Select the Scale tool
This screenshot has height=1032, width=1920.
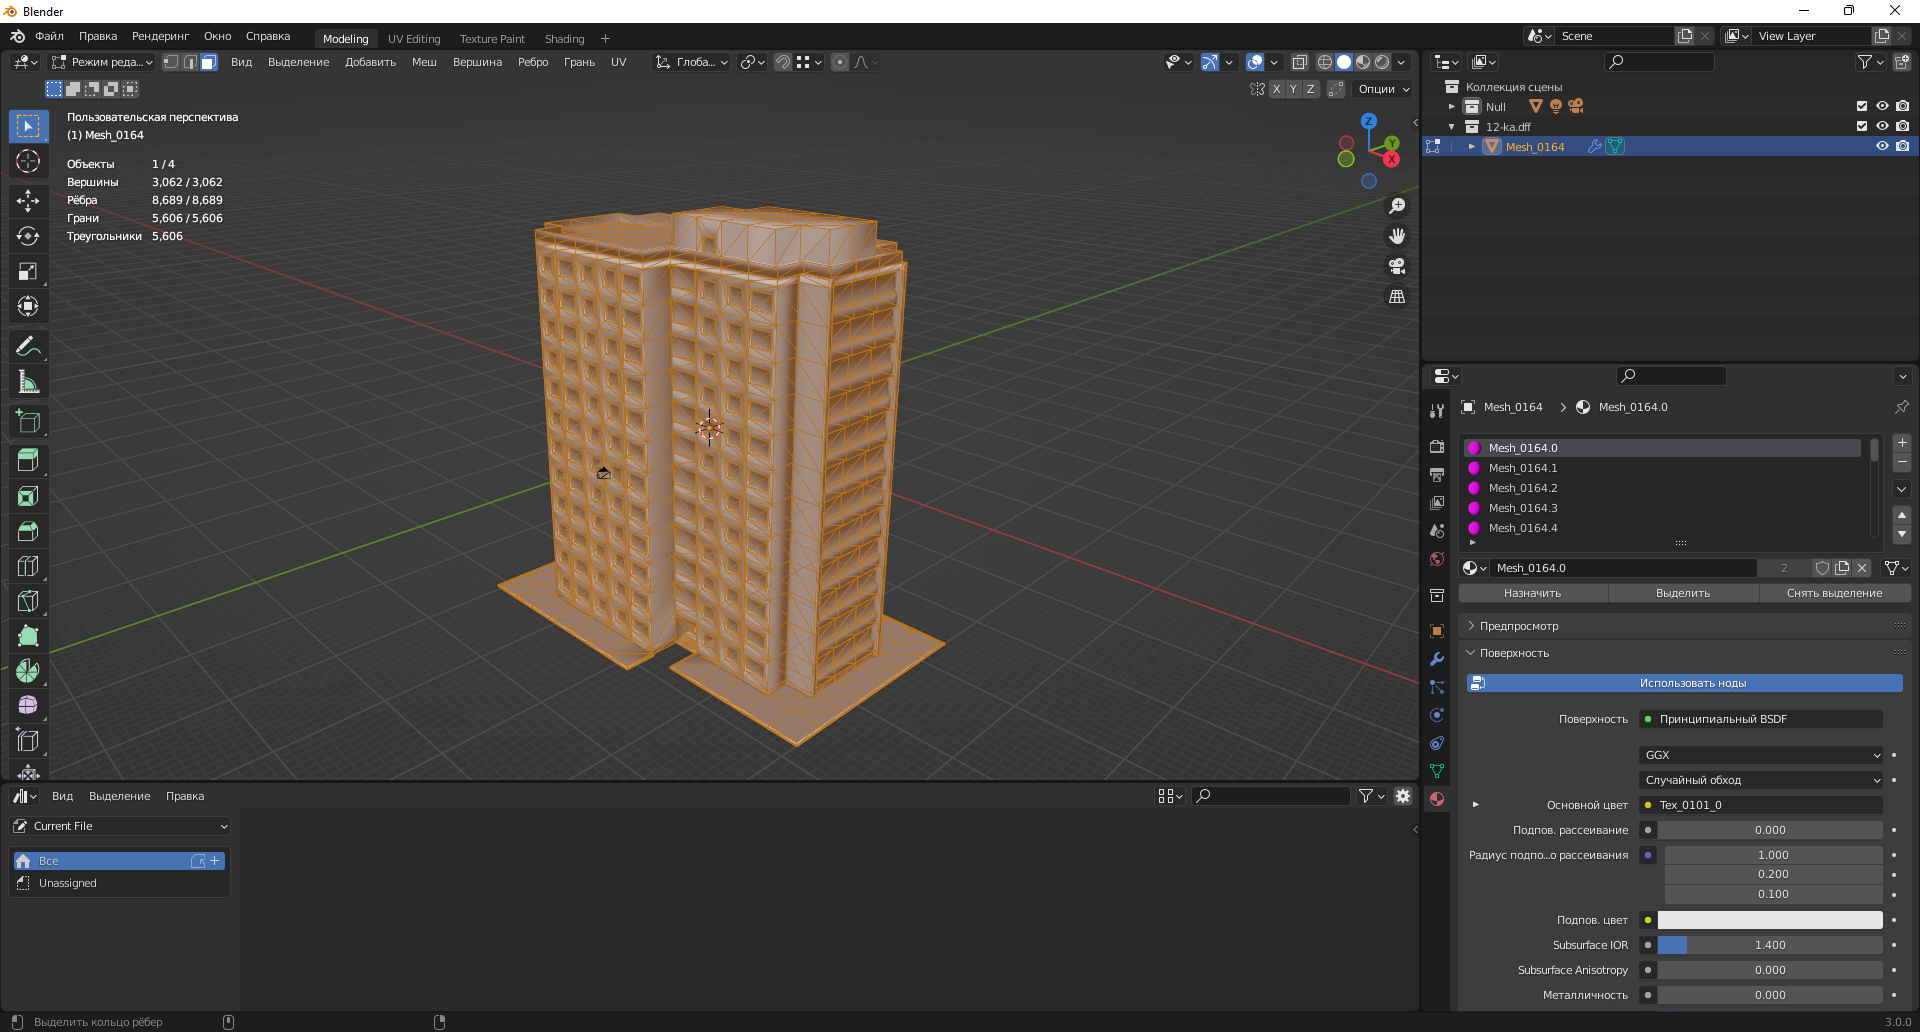click(28, 271)
